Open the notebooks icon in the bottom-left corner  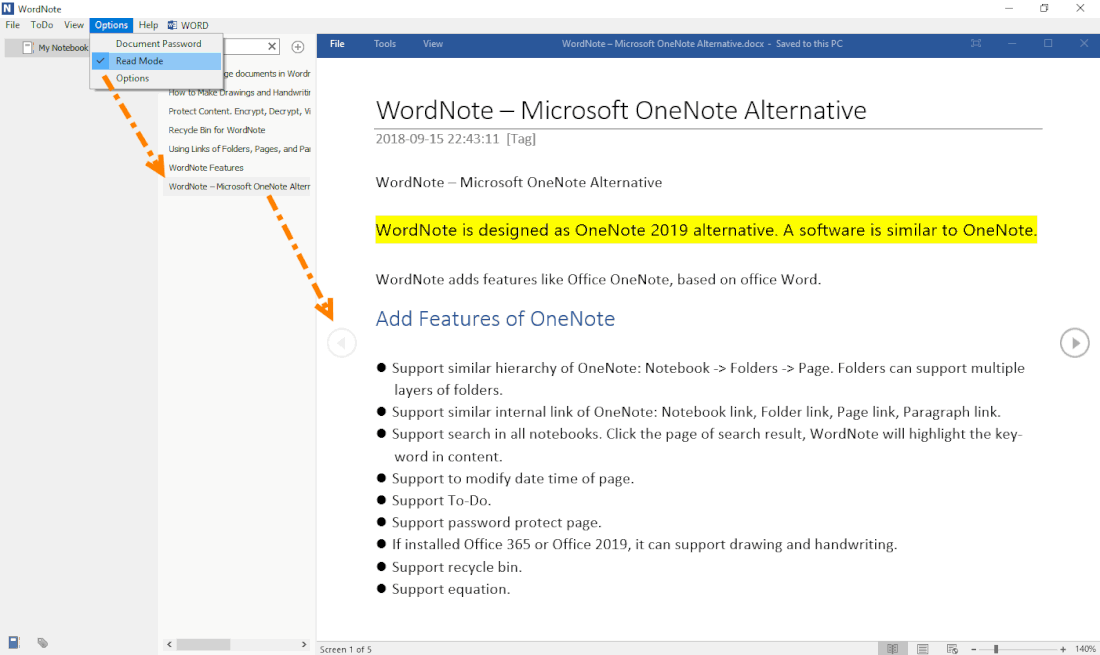13,642
